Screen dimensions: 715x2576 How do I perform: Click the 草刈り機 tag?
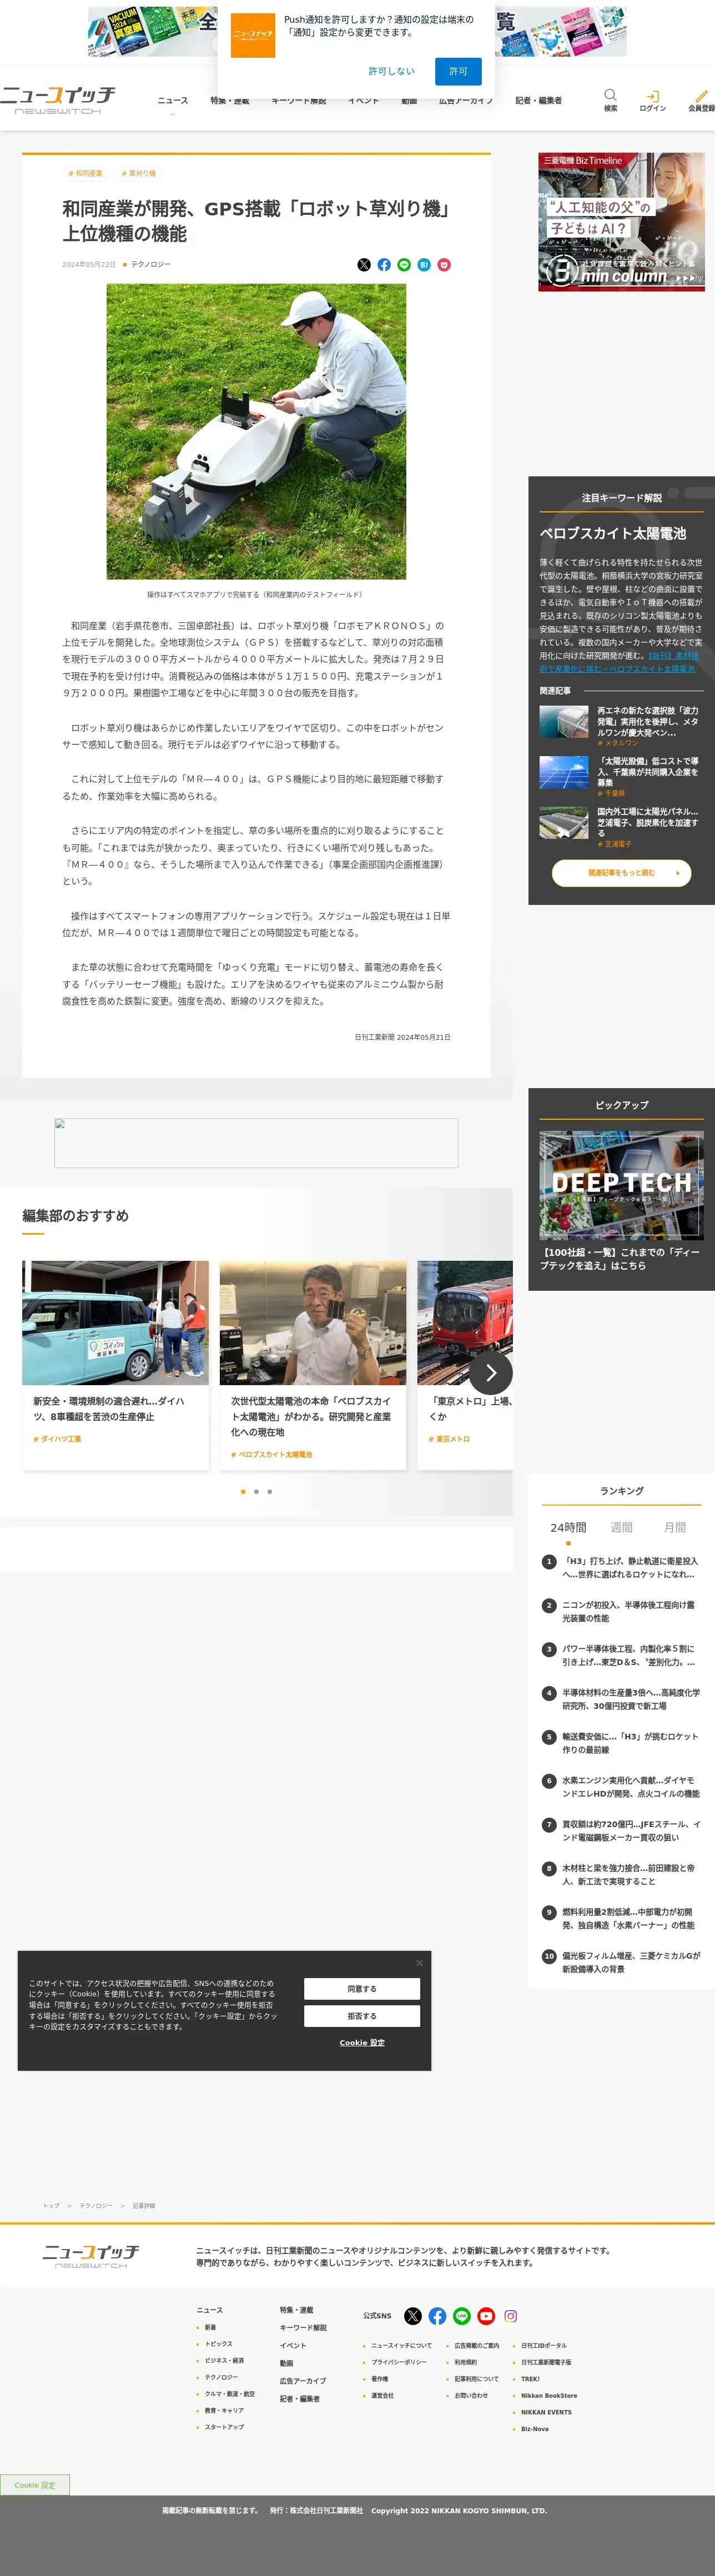point(139,173)
